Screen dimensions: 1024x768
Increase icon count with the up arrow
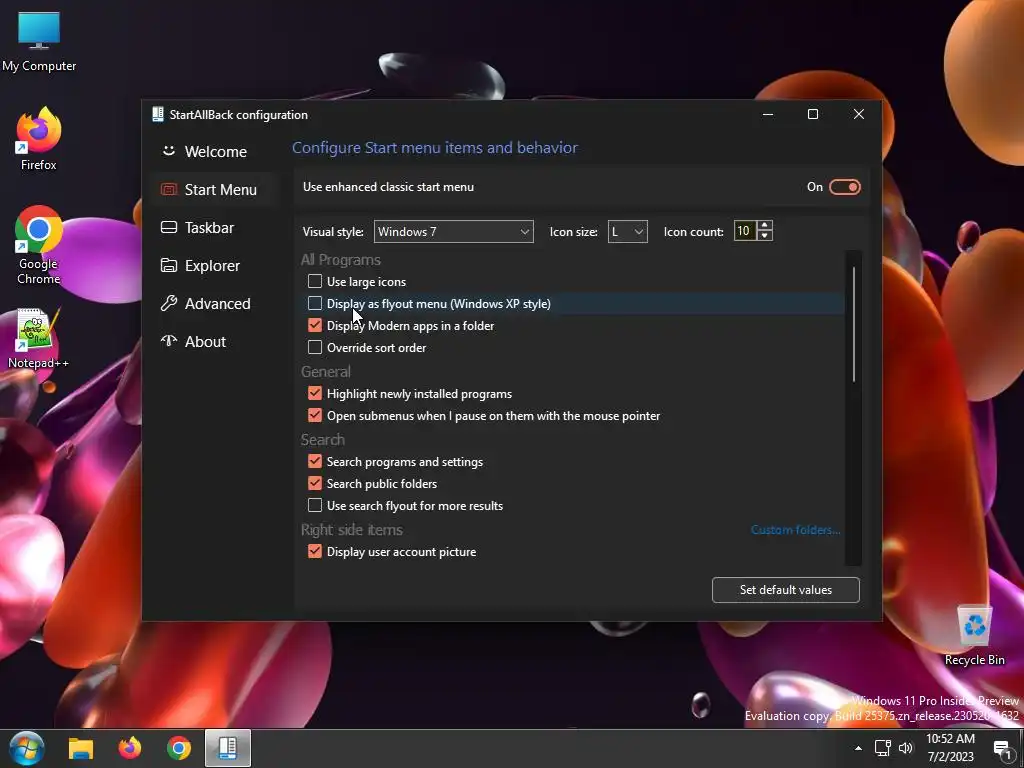click(x=765, y=225)
